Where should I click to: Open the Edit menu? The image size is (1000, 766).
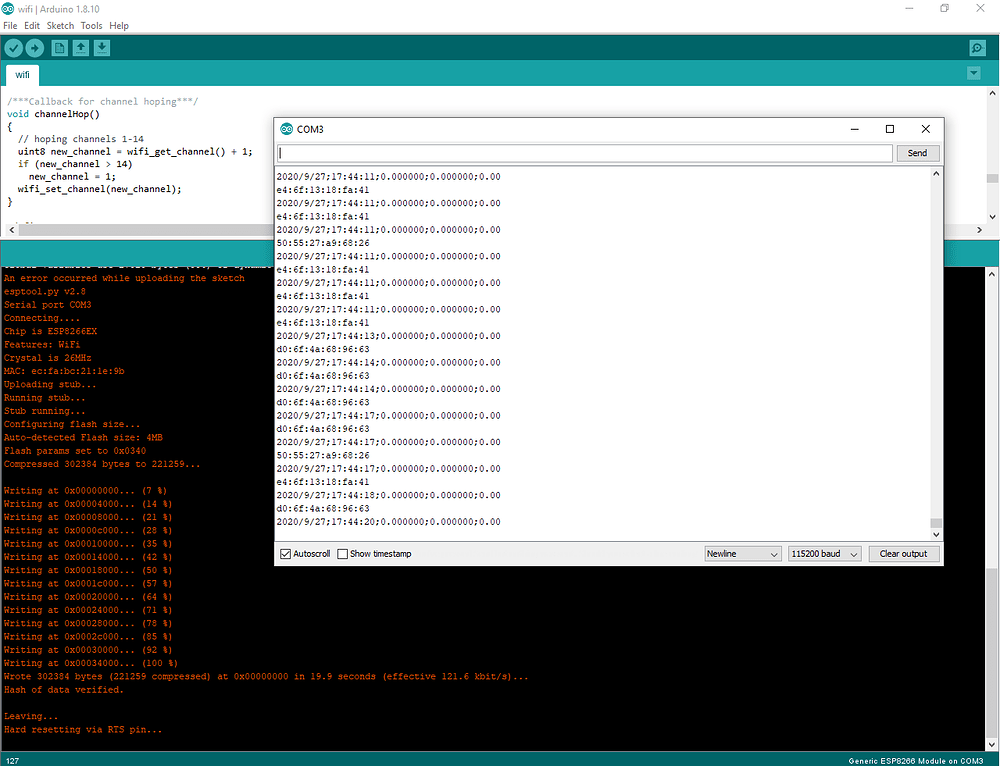(x=32, y=26)
